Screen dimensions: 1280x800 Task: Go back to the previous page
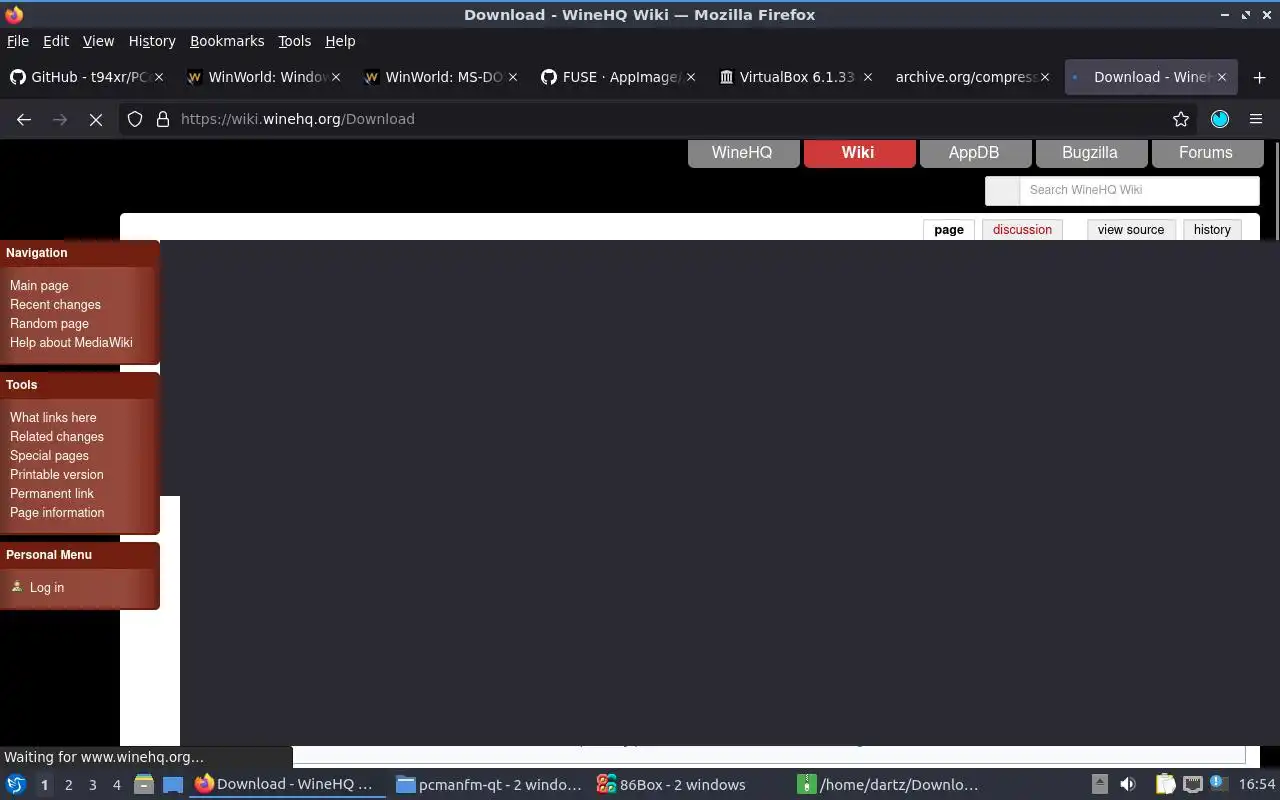pyautogui.click(x=24, y=119)
